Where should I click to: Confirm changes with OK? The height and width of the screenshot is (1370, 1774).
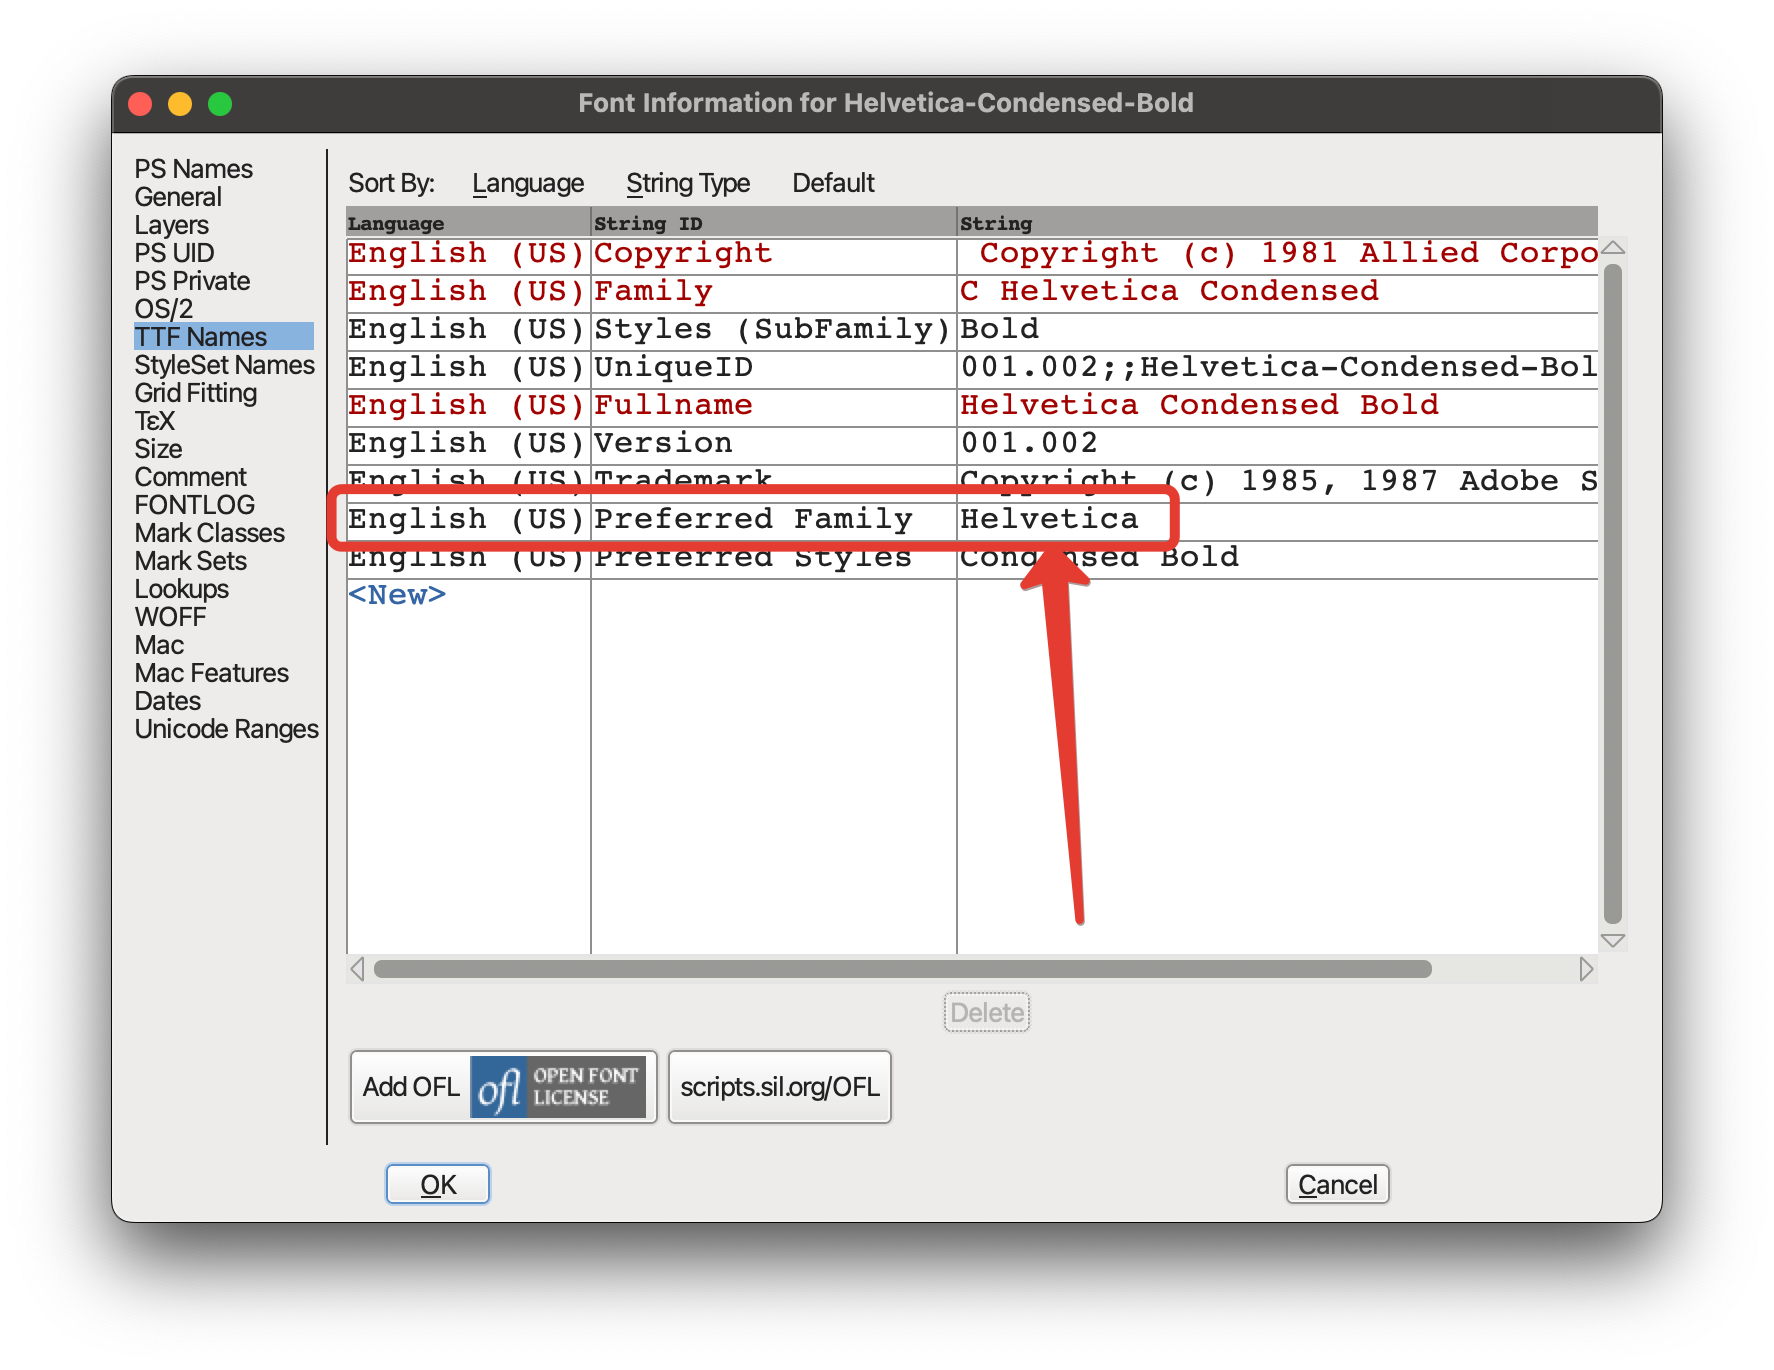click(437, 1183)
